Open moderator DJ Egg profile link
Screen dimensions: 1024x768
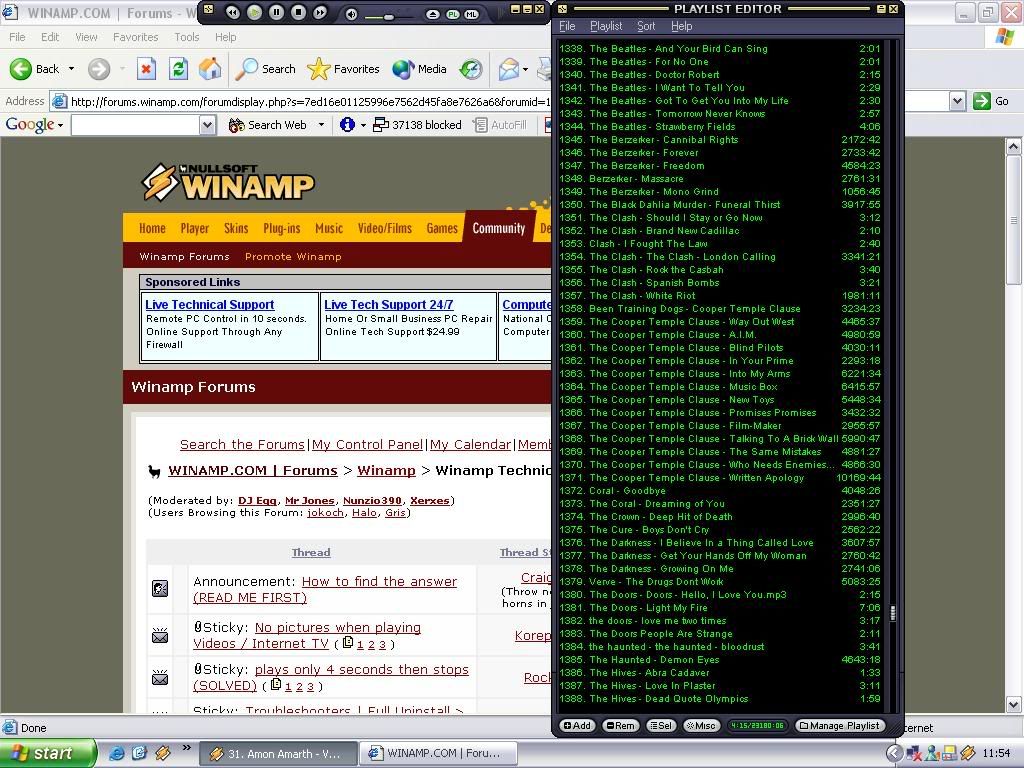point(257,501)
